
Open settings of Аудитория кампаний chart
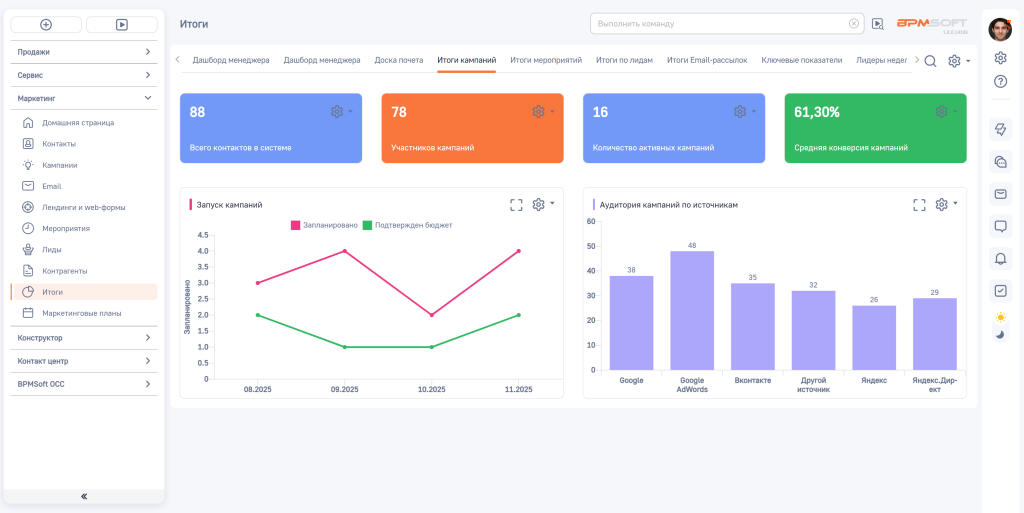tap(946, 204)
